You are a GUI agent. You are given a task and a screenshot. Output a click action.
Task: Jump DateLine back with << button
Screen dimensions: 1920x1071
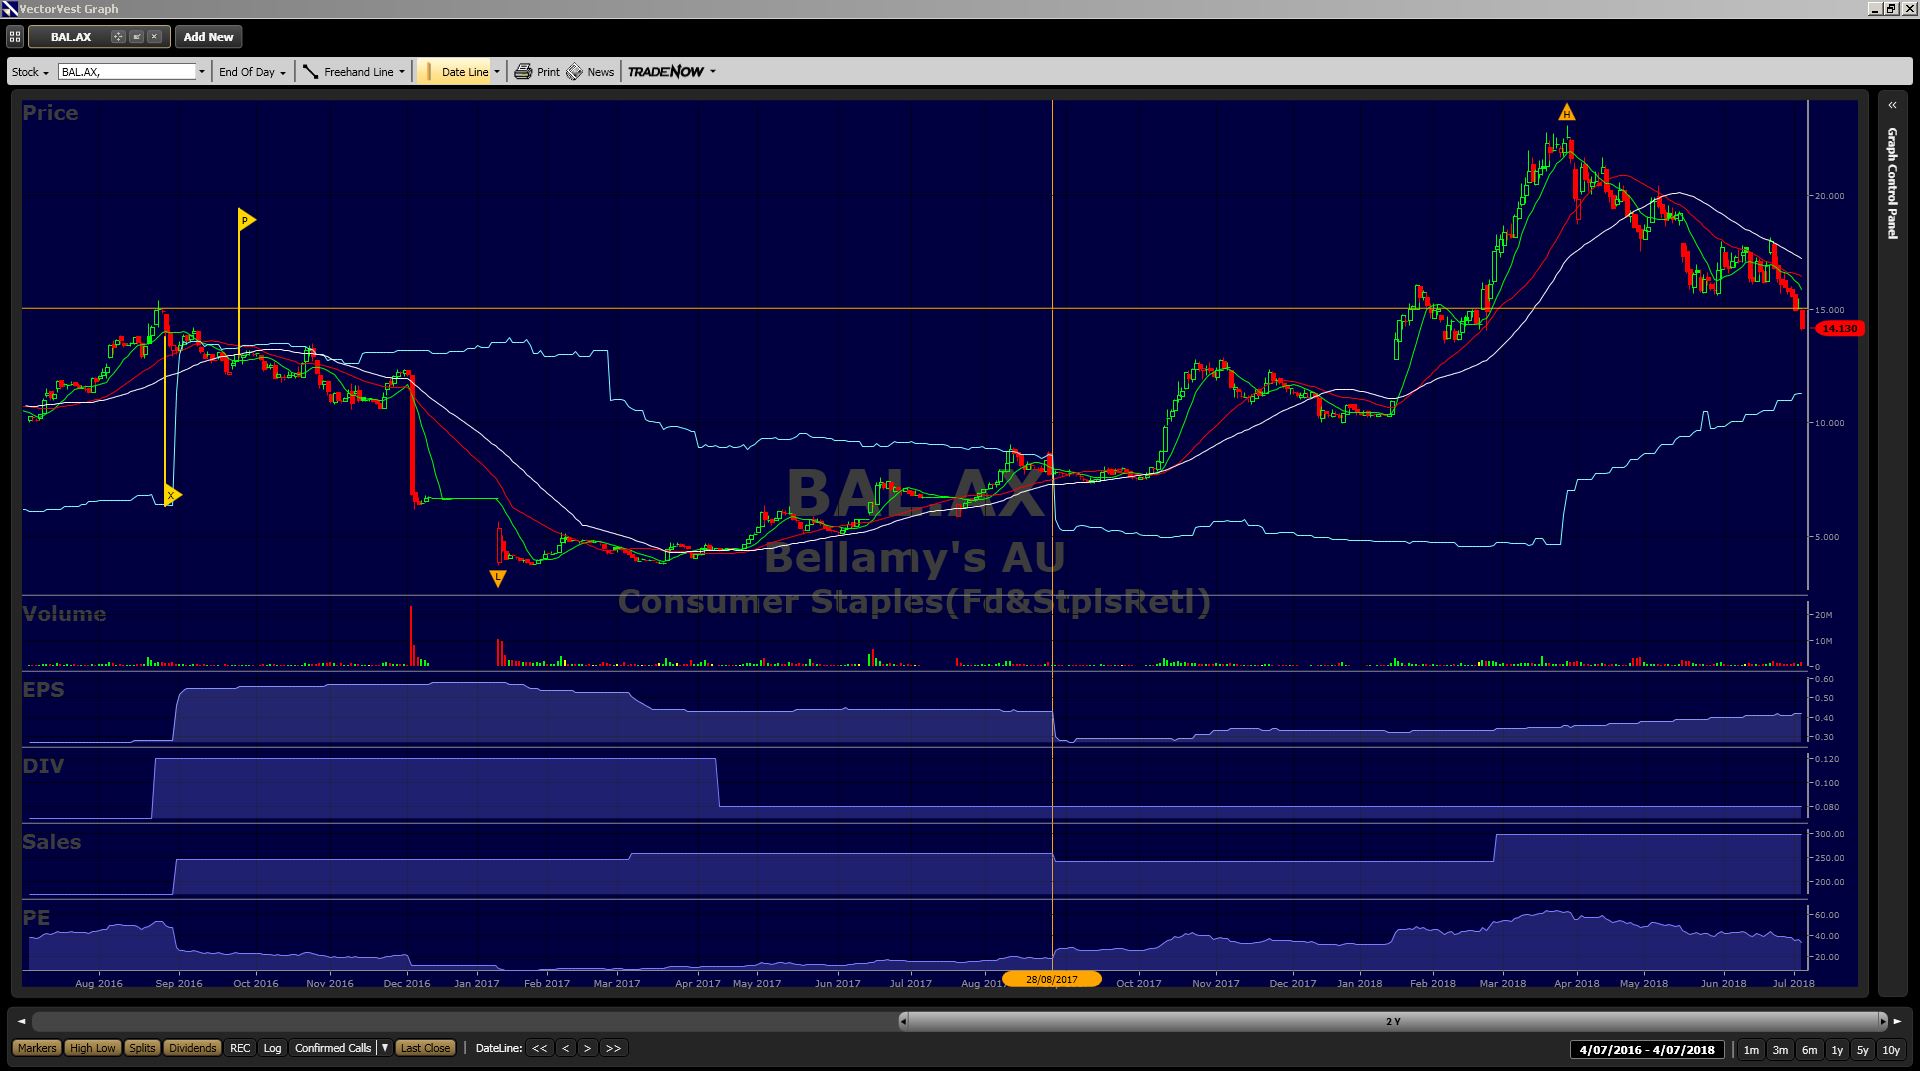540,1048
